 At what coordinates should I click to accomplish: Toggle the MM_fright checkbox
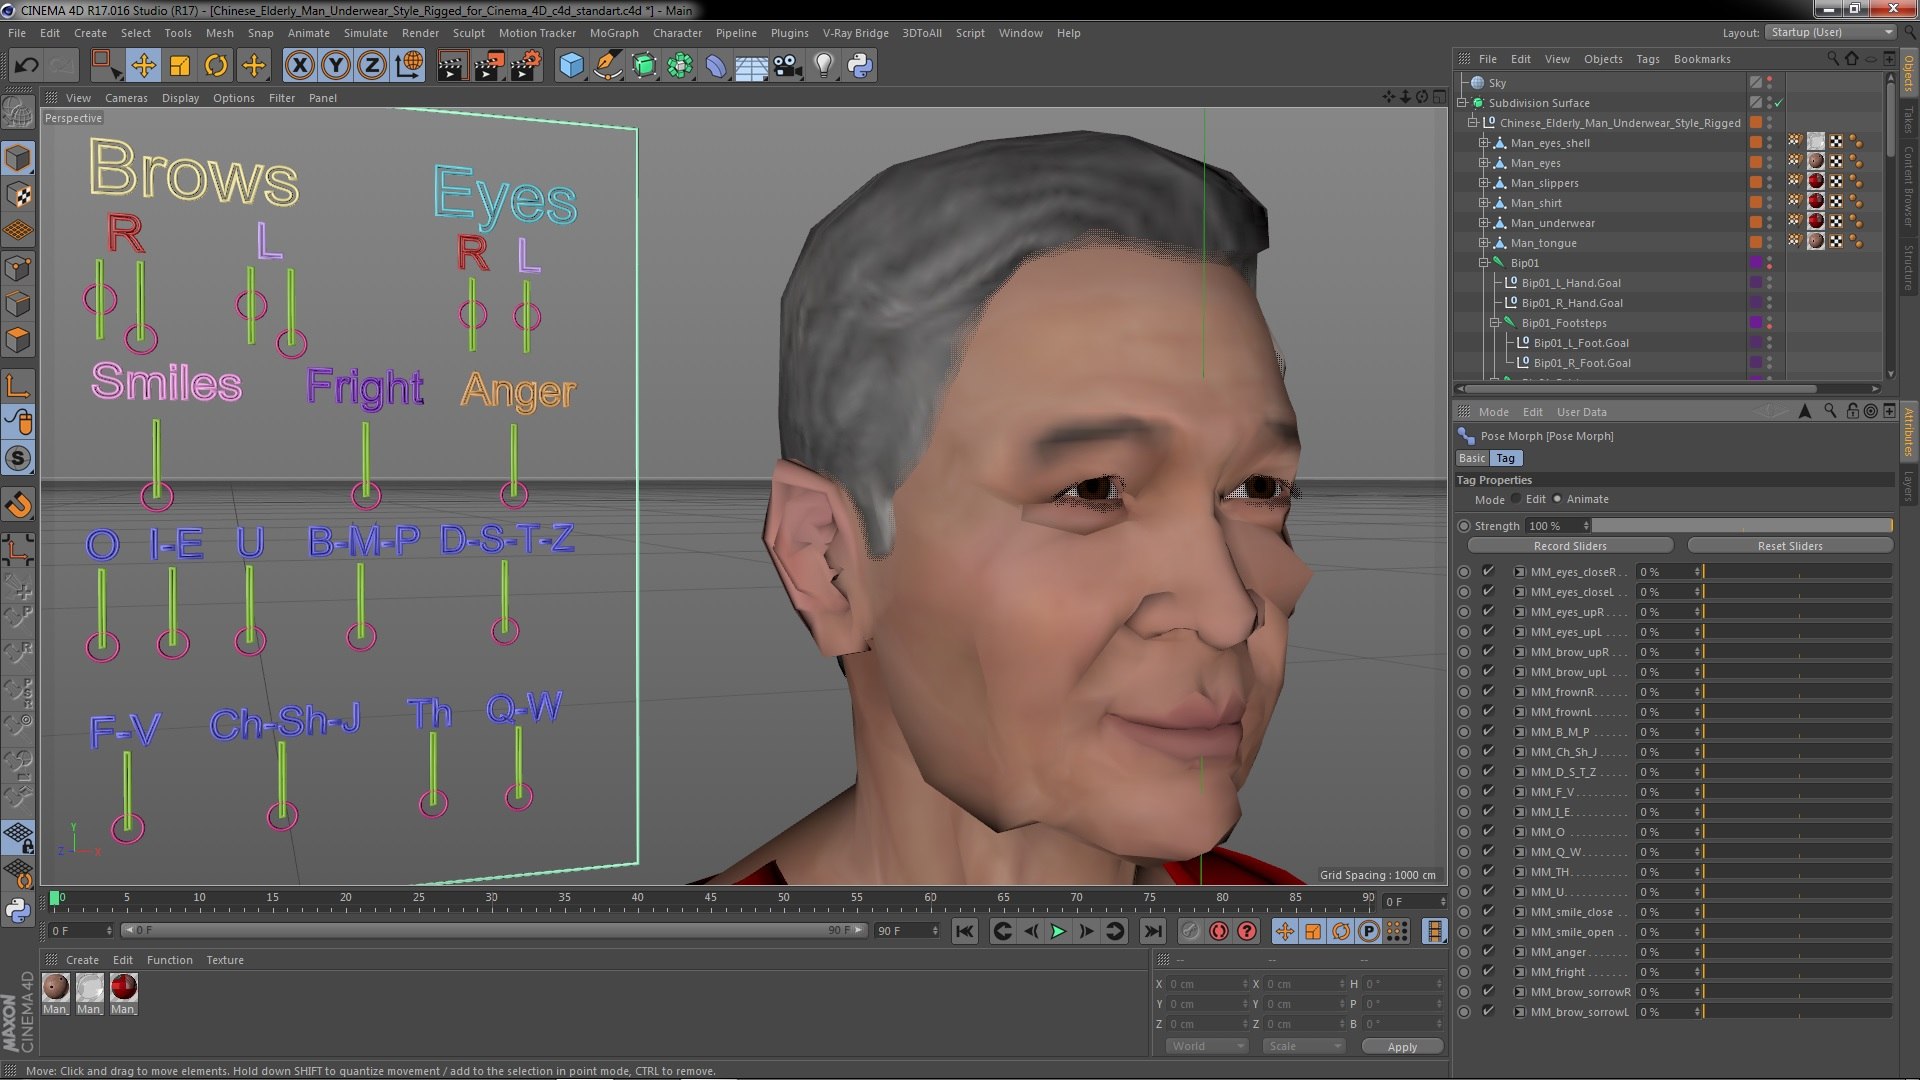click(1488, 971)
